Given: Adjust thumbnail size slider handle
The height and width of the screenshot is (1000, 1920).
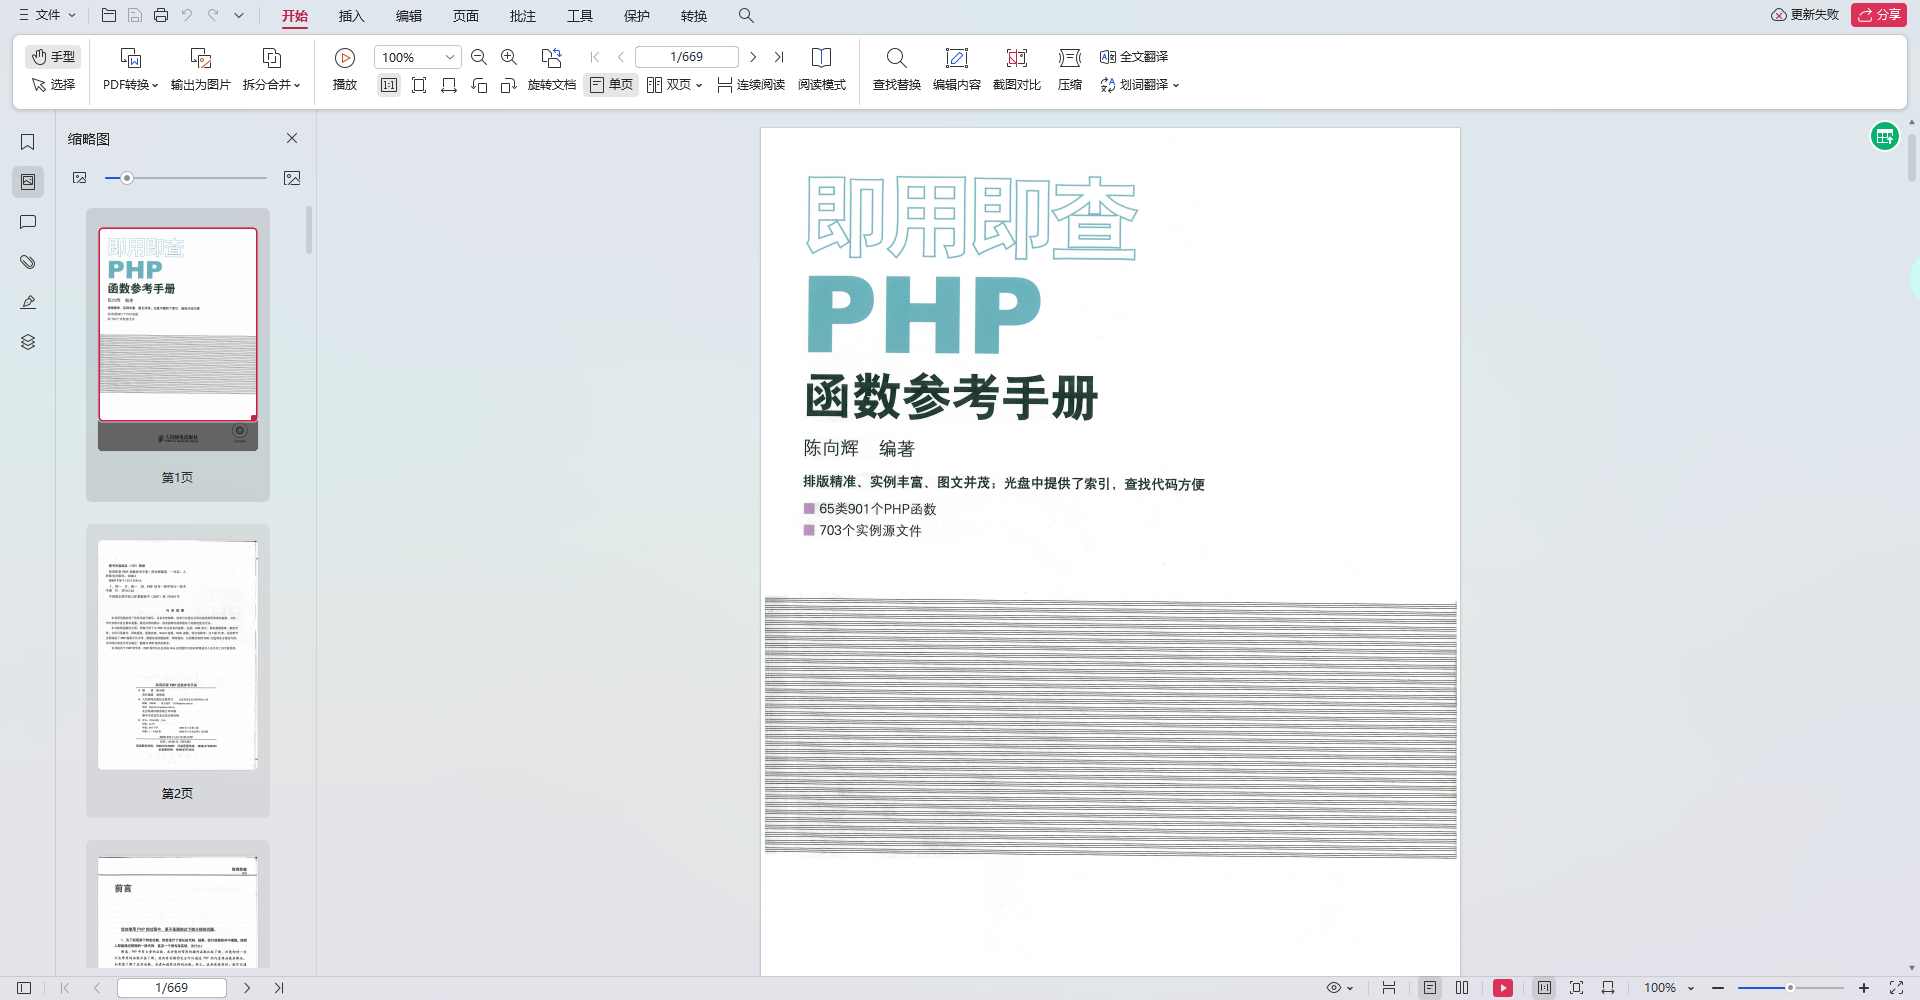Looking at the screenshot, I should [127, 178].
